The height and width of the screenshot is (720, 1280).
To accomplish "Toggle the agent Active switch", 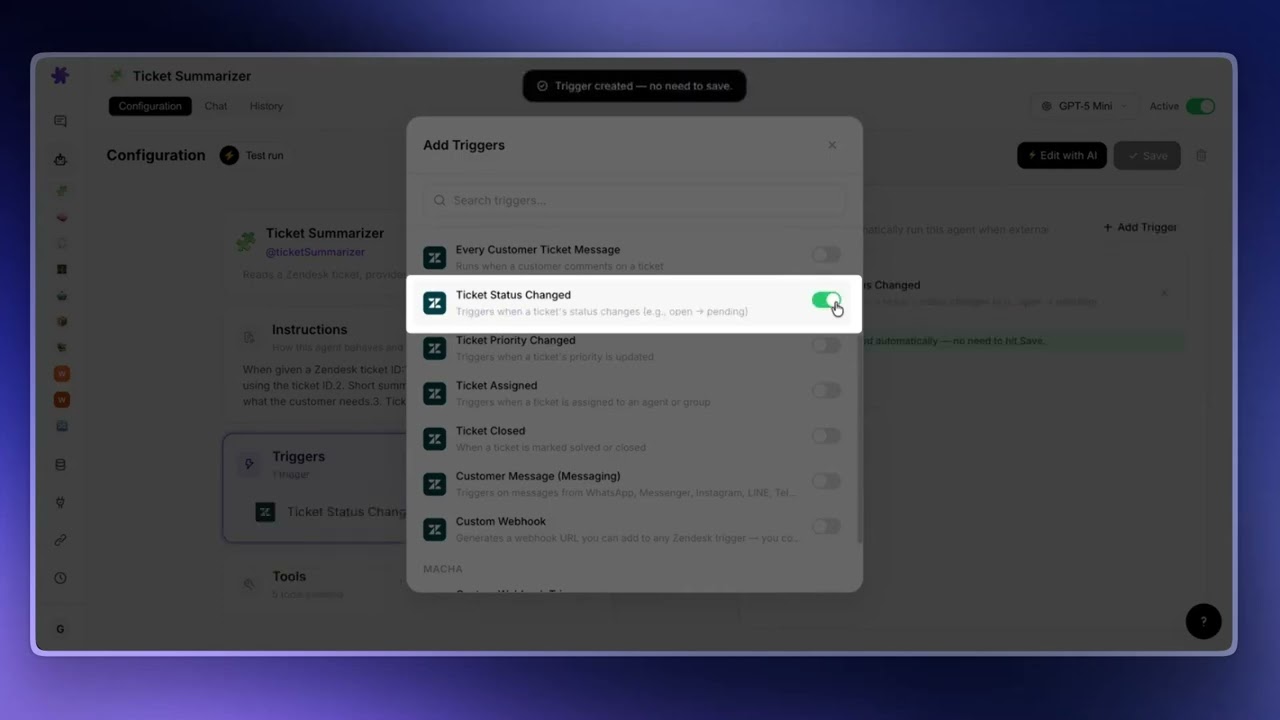I will (1200, 106).
